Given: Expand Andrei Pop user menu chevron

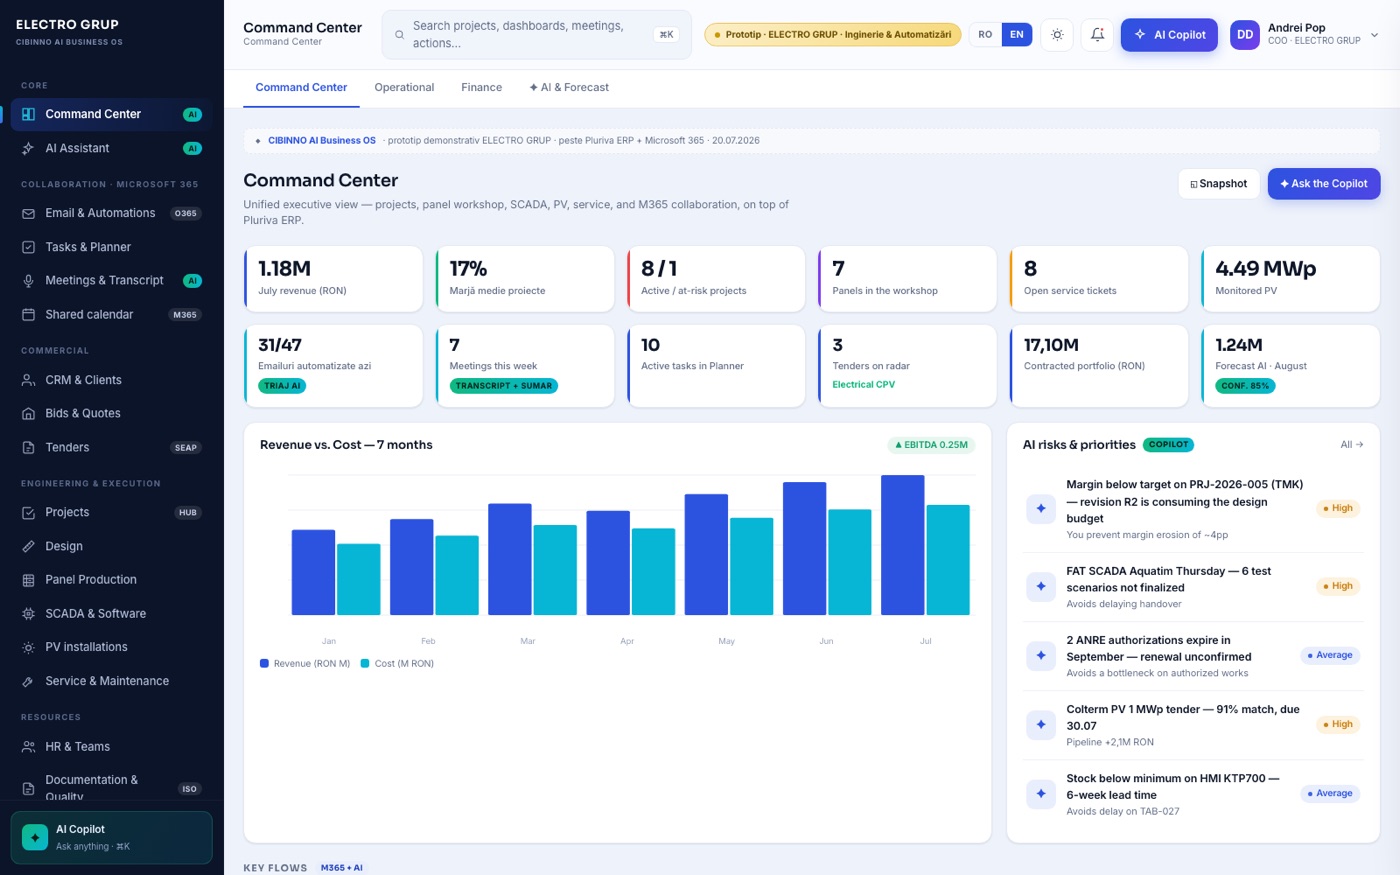Looking at the screenshot, I should pos(1374,35).
